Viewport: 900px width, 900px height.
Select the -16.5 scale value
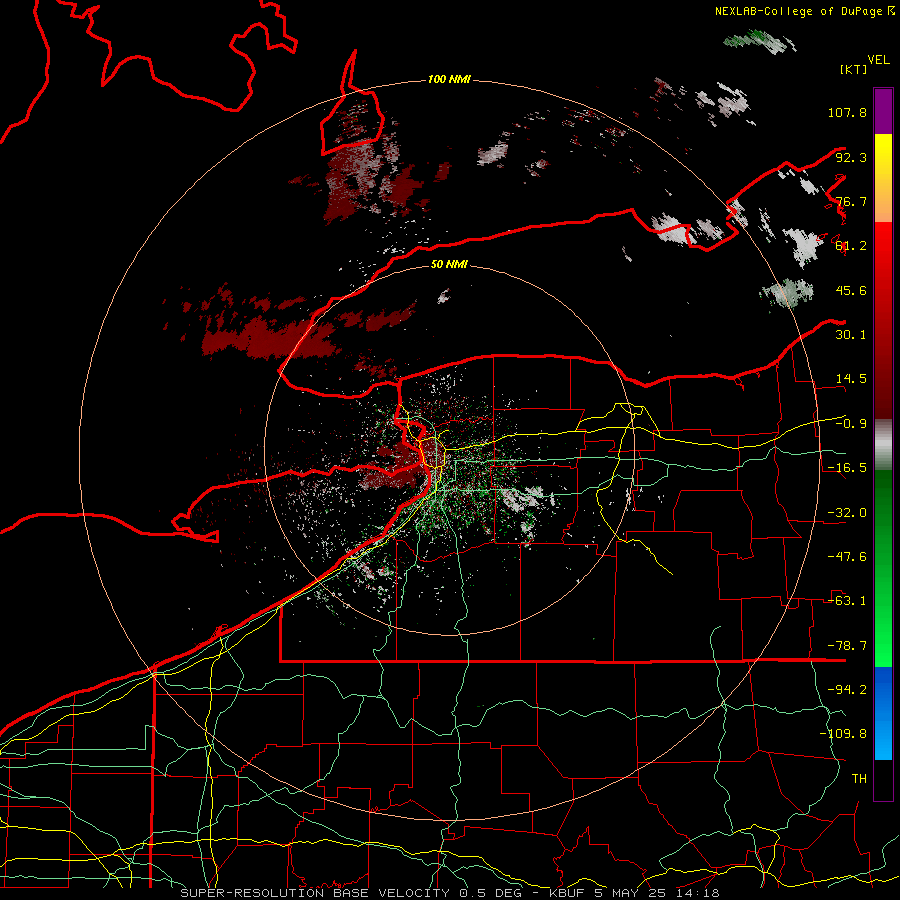click(x=847, y=468)
